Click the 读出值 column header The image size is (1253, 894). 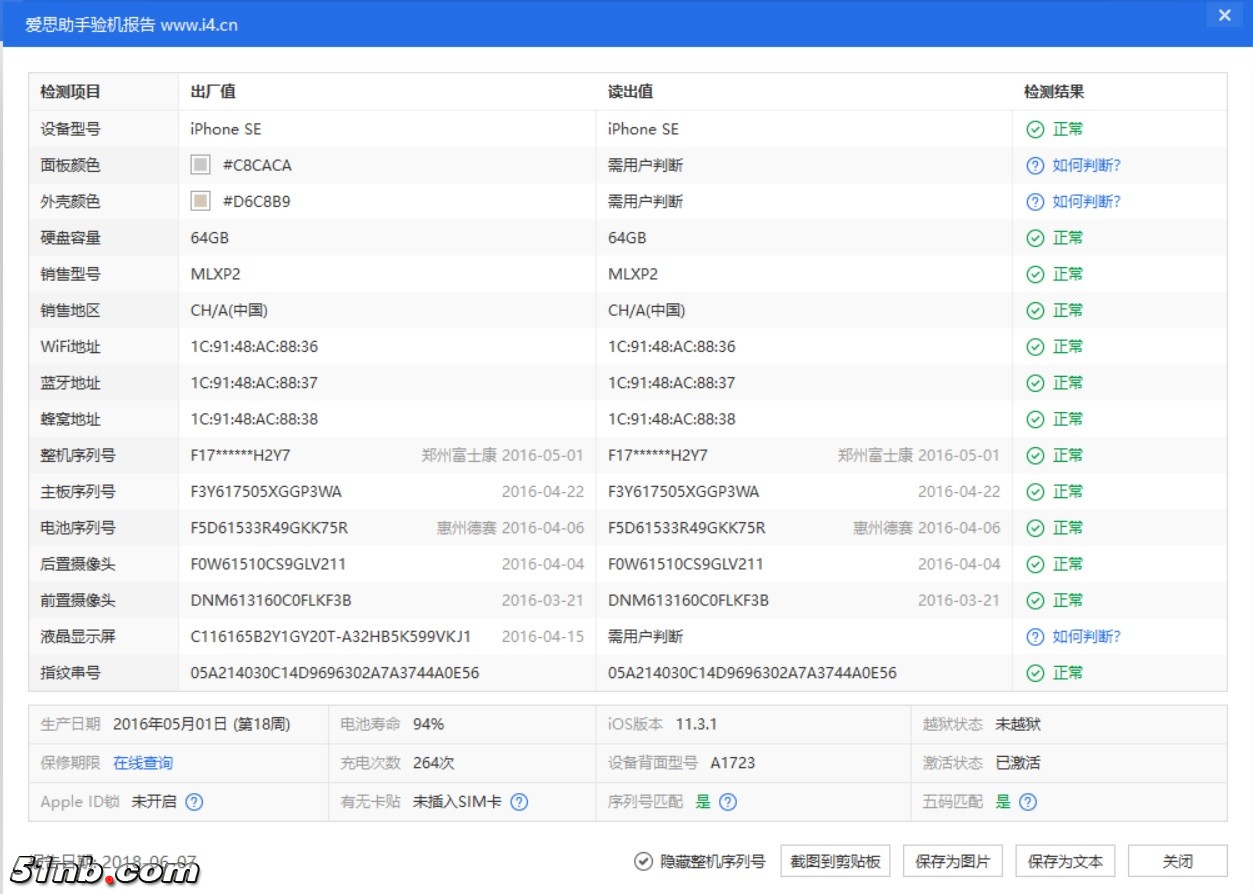click(630, 92)
